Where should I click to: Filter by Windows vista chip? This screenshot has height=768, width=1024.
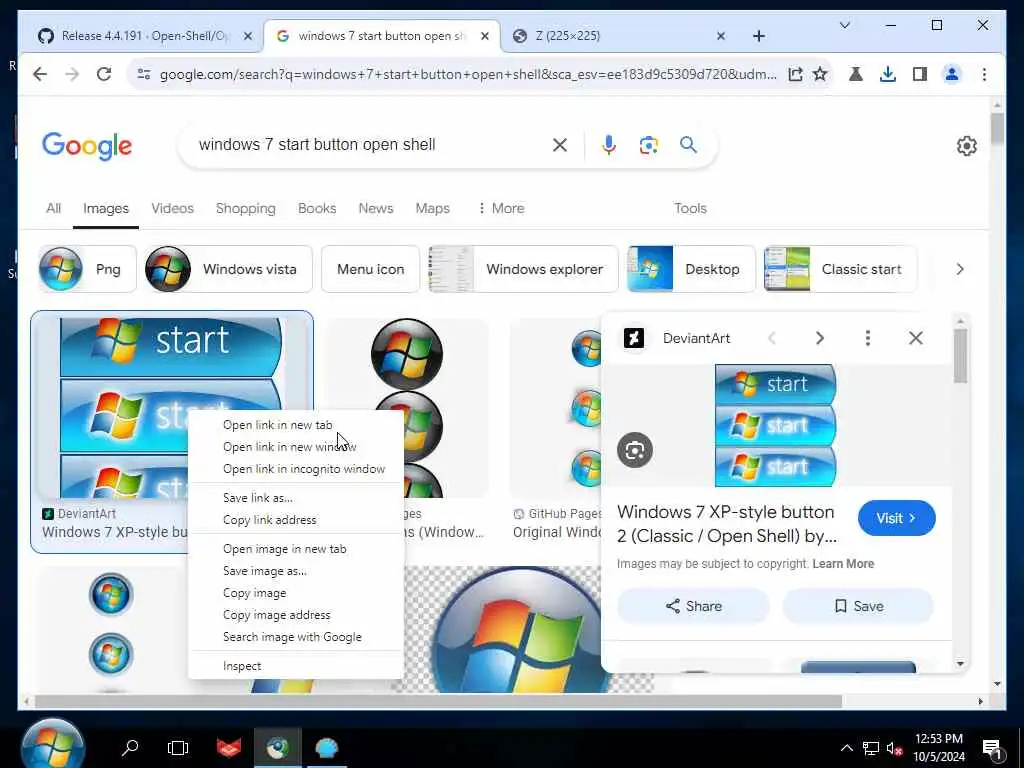click(x=228, y=269)
